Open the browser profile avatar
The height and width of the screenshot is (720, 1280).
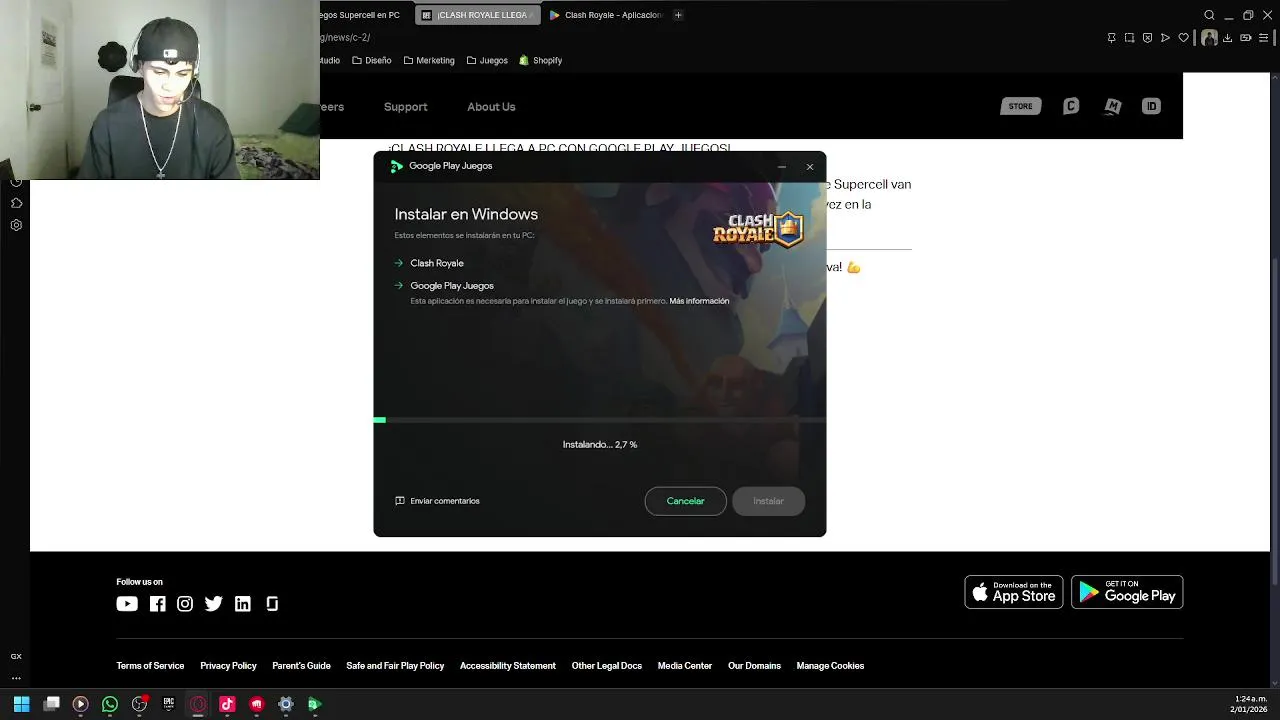point(1209,38)
